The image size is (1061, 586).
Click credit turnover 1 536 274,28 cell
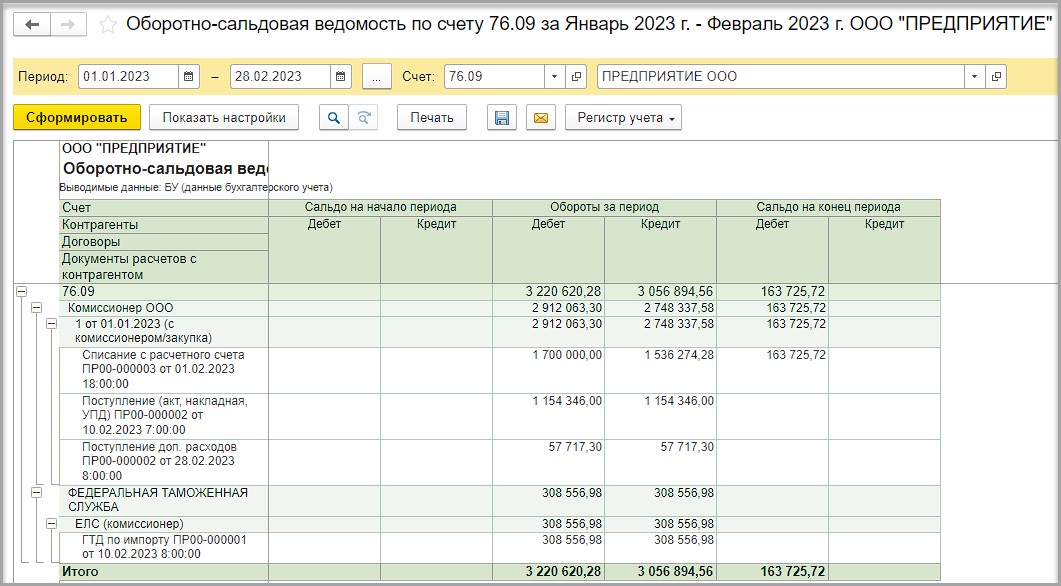pyautogui.click(x=660, y=369)
